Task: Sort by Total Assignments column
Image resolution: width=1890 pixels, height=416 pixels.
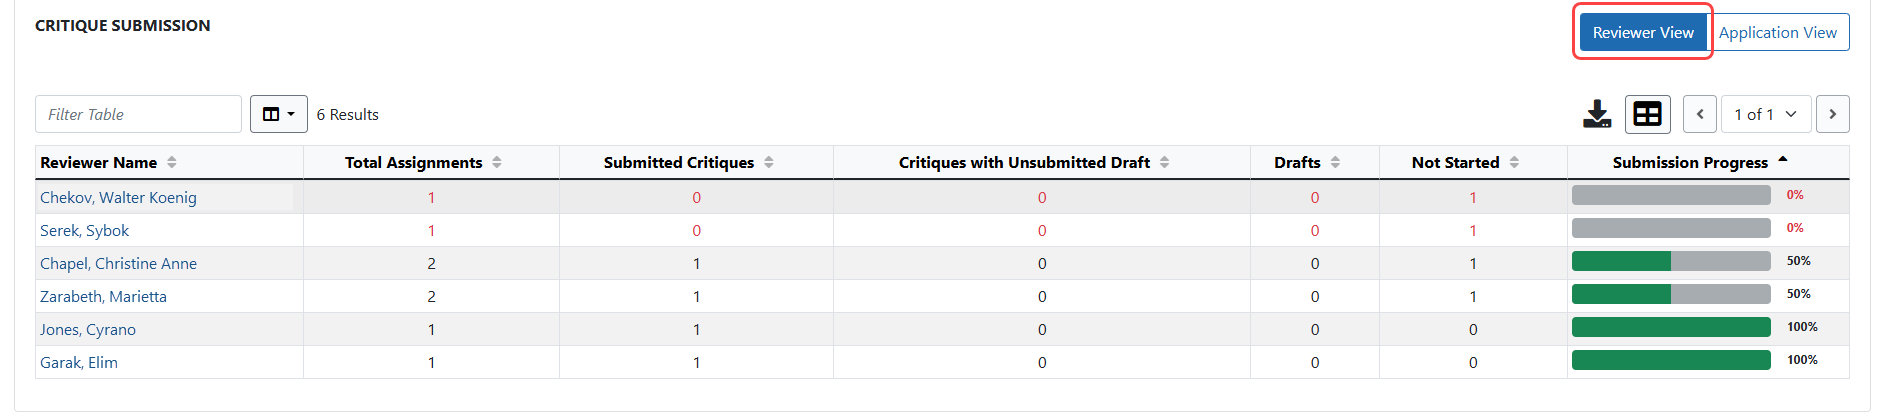Action: (x=497, y=162)
